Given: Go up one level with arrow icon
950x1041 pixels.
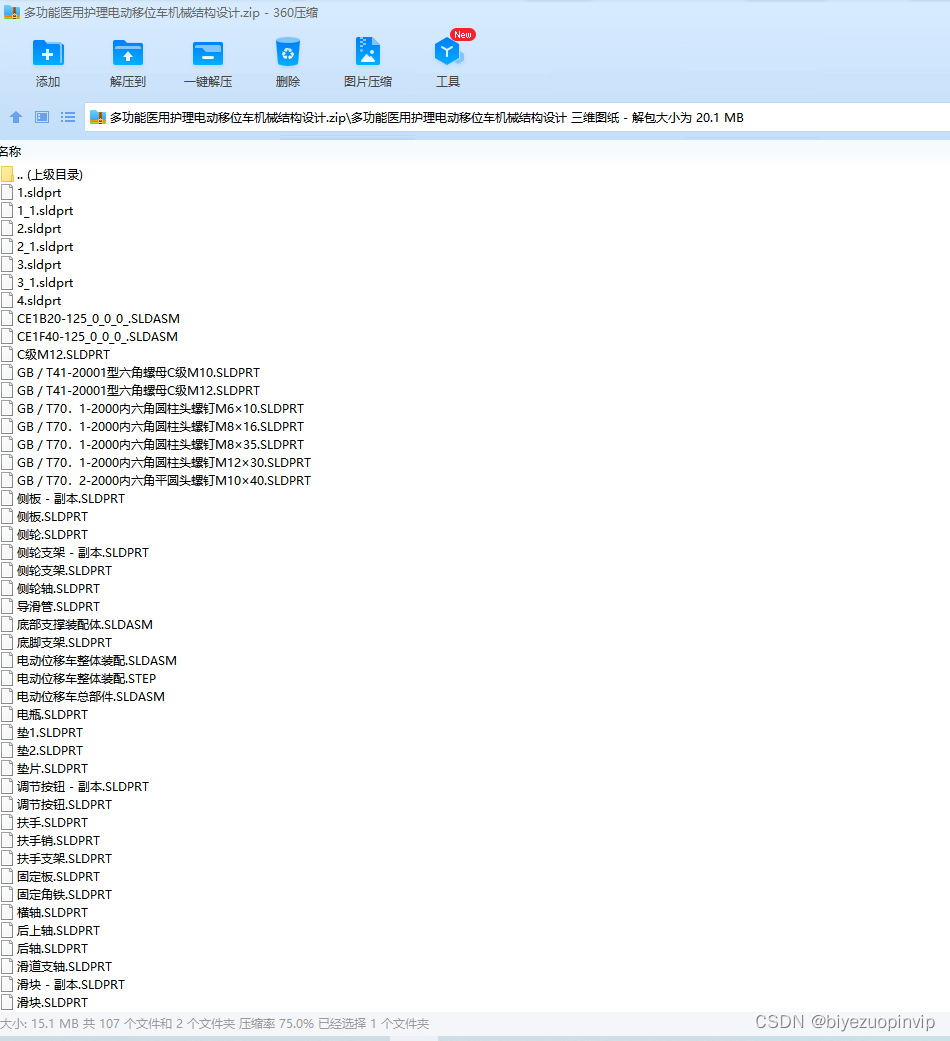Looking at the screenshot, I should (16, 118).
